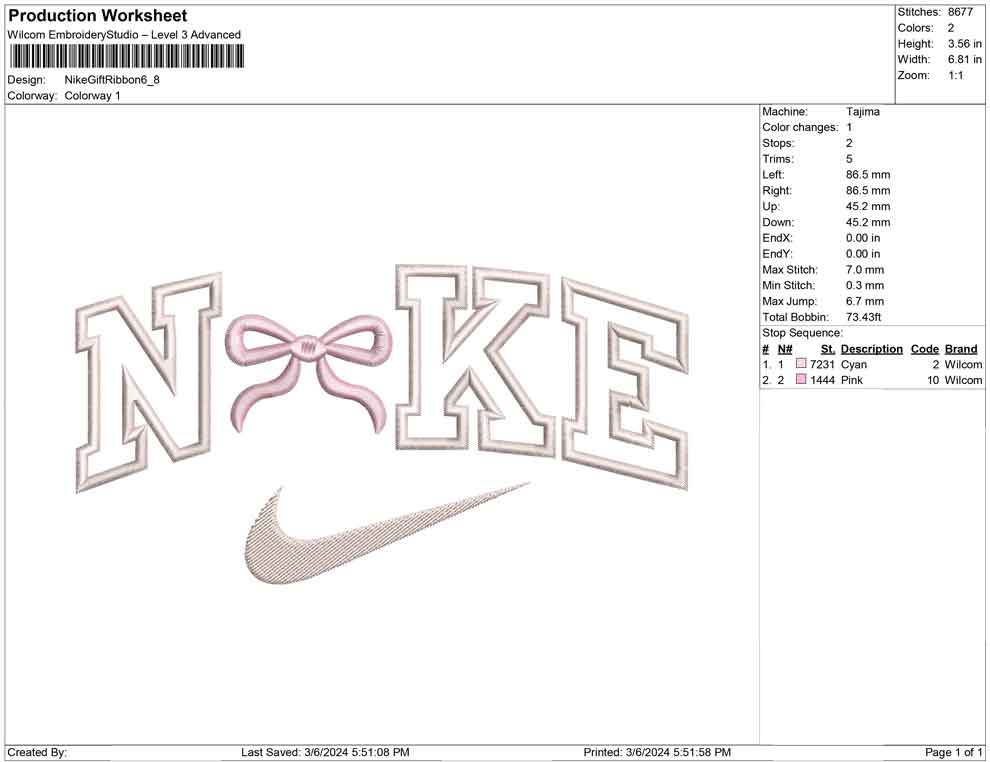This screenshot has height=762, width=990.
Task: Toggle the Pink color checkbox in Stop Sequence
Action: 799,380
